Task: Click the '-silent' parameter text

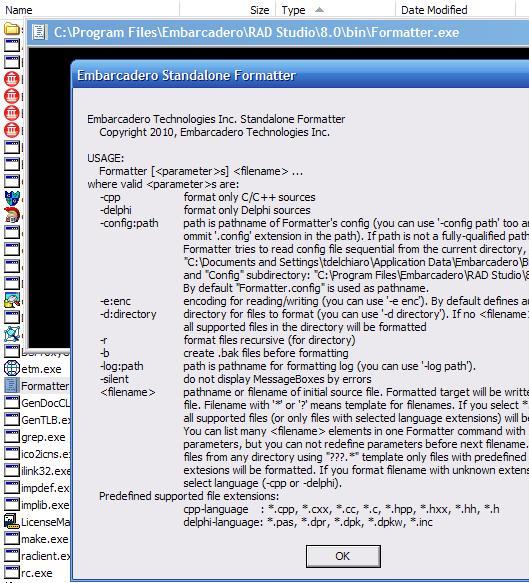Action: coord(114,379)
